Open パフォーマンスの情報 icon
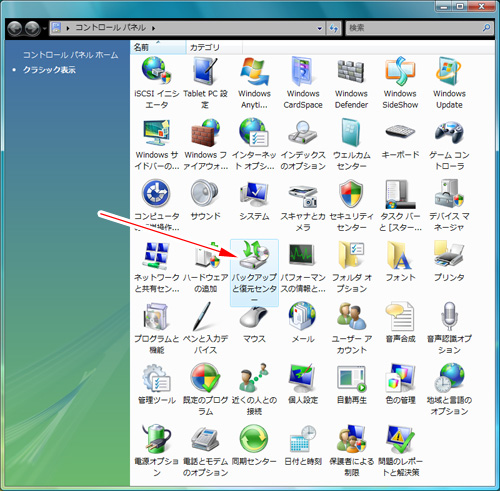 coord(303,255)
